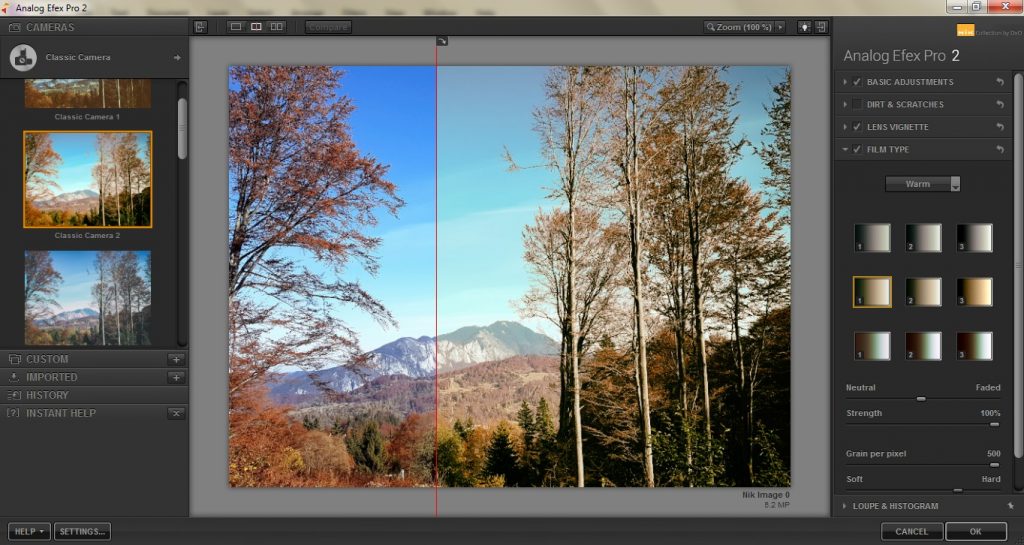The height and width of the screenshot is (545, 1024).
Task: Toggle the left panel visibility icon
Action: (x=200, y=27)
